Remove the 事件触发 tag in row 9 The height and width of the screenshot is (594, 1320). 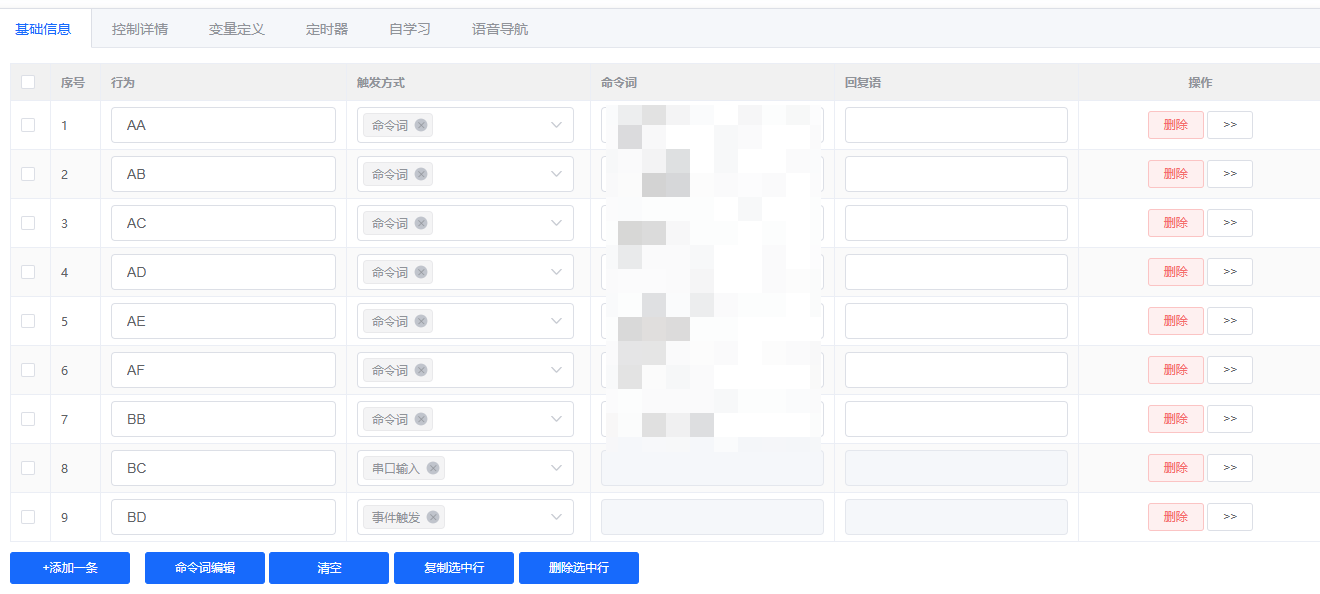433,517
